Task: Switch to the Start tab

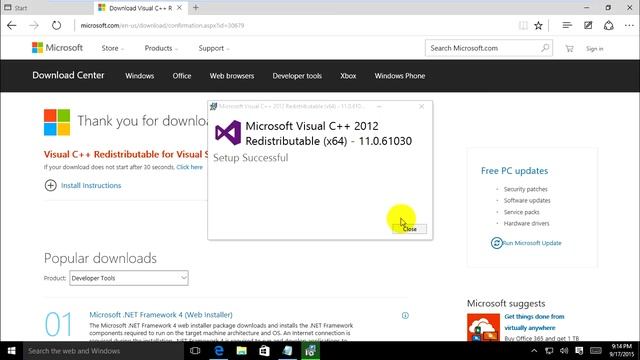Action: point(47,8)
